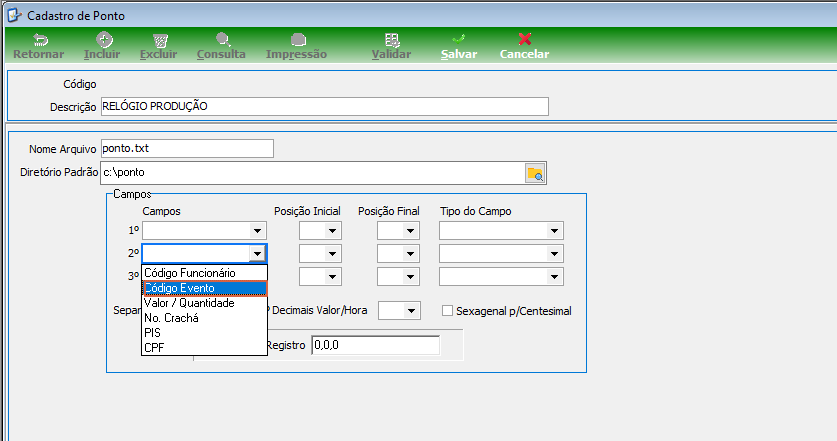The image size is (837, 441).
Task: Click the Impressão printer icon
Action: (298, 40)
